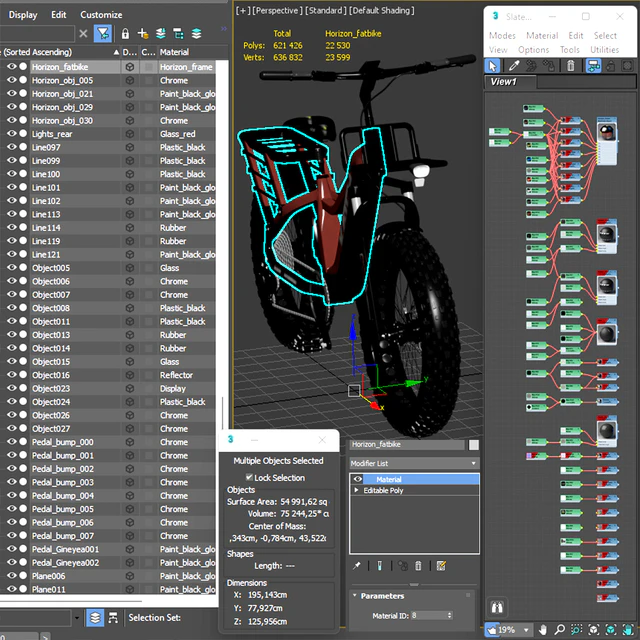
Task: Select Object015 in the scene list
Action: [x=51, y=362]
